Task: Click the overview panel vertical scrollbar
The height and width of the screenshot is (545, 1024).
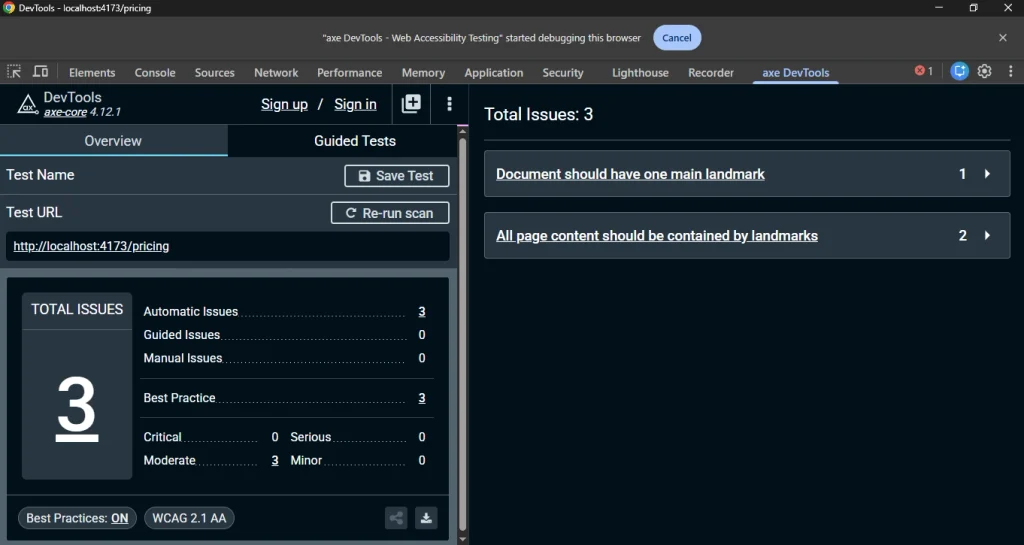Action: 462,333
